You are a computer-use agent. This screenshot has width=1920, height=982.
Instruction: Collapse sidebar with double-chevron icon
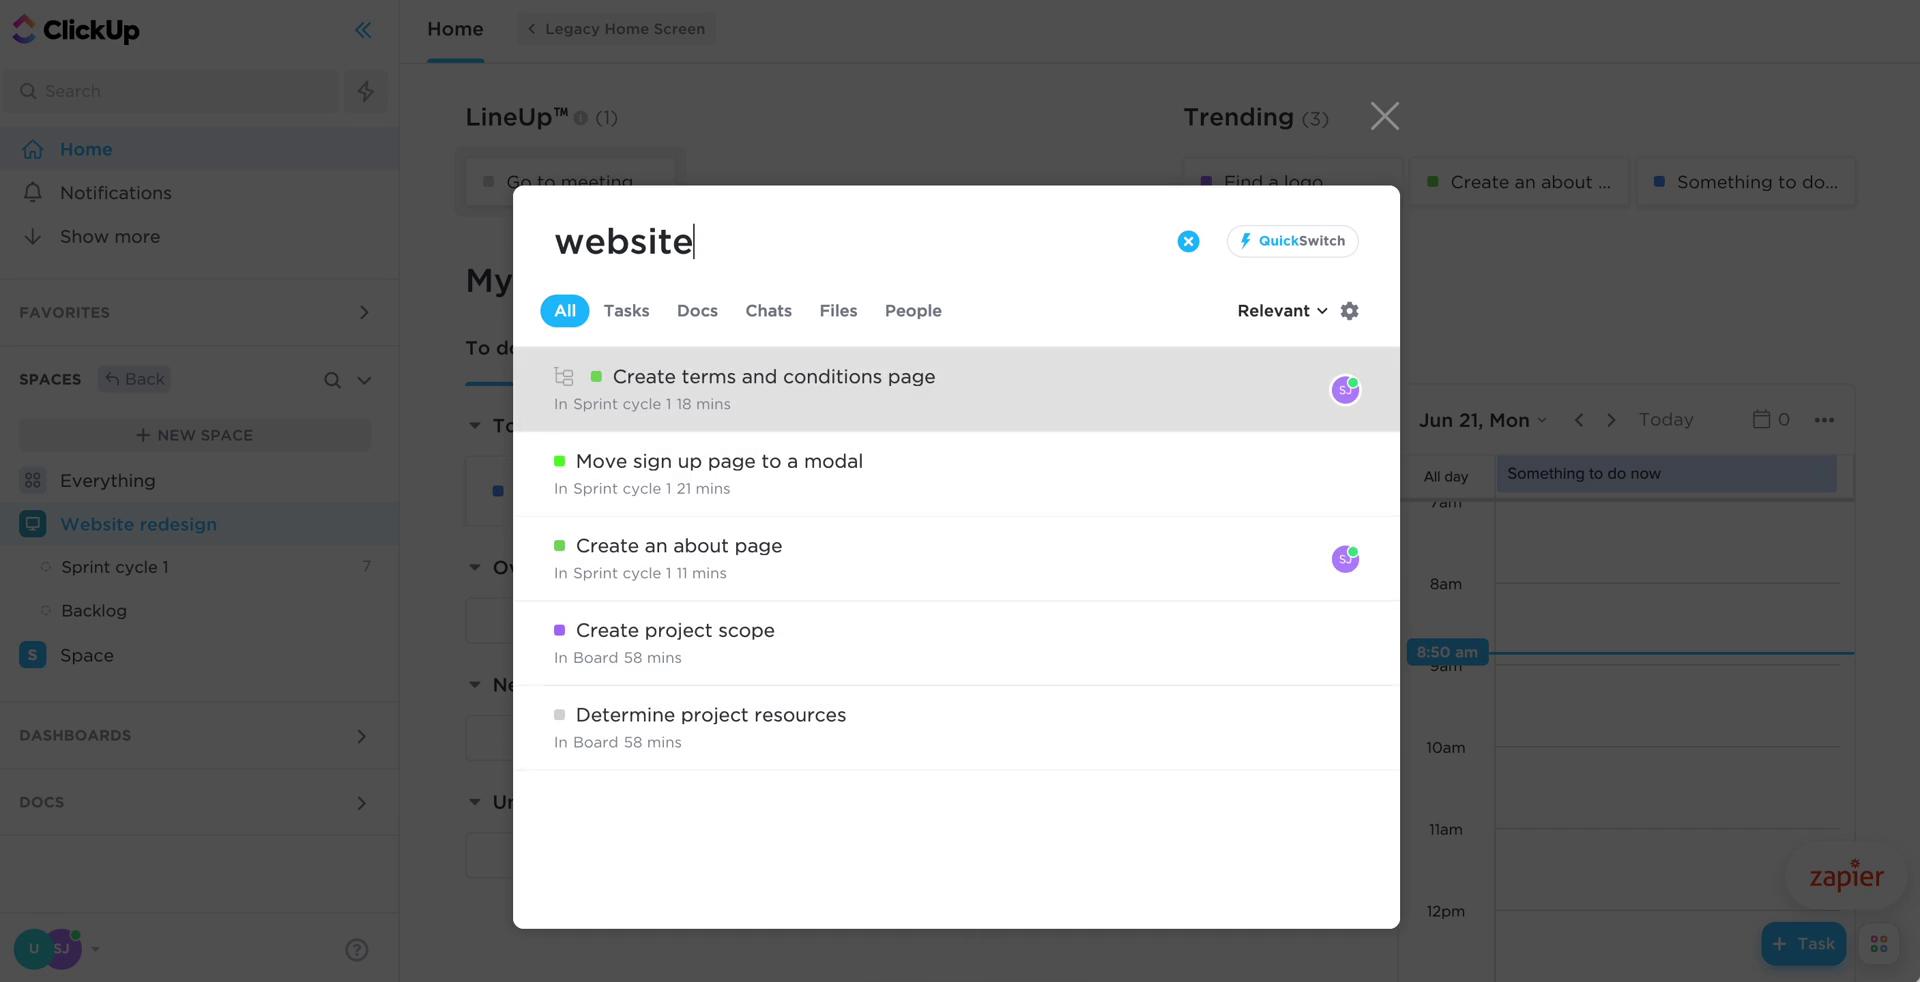click(363, 30)
